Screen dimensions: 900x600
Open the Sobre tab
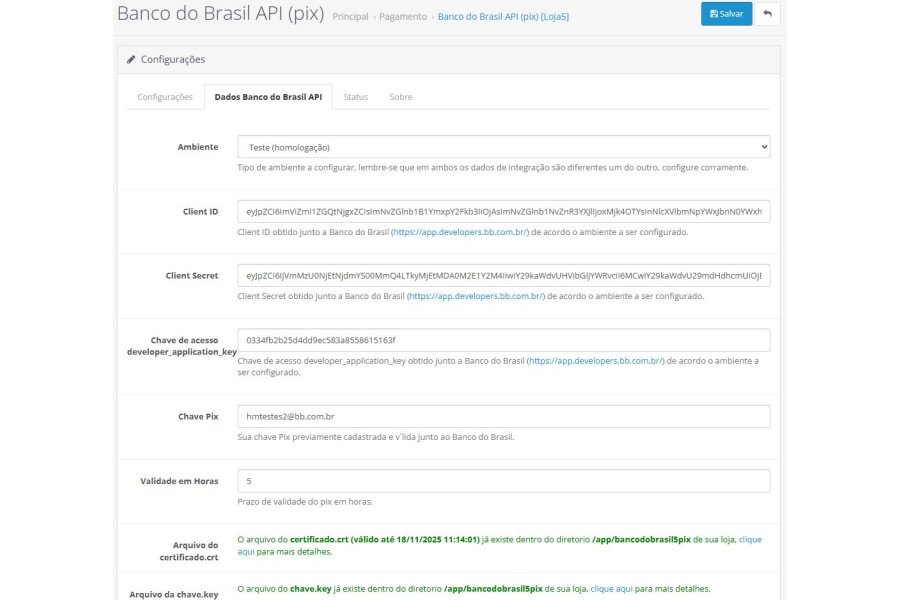point(401,97)
